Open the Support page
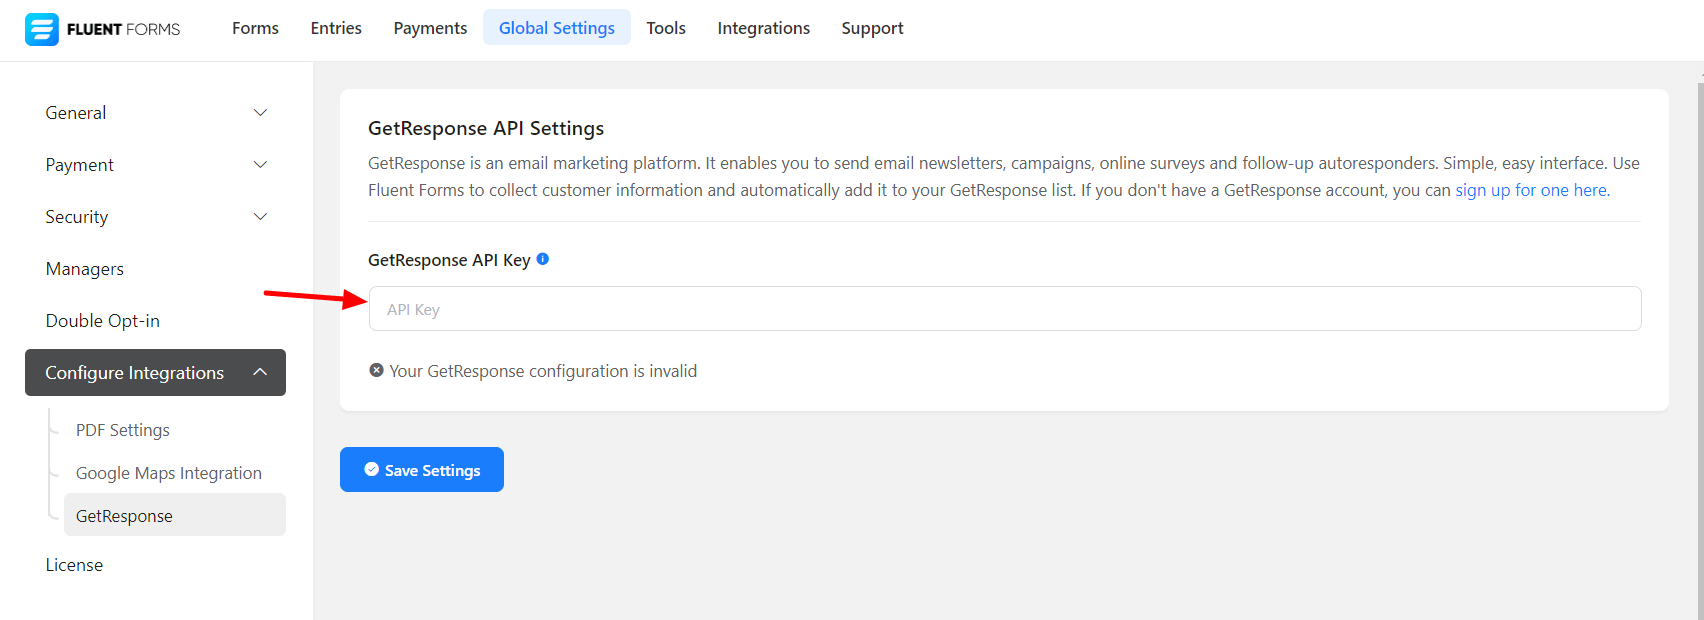1704x620 pixels. (872, 28)
